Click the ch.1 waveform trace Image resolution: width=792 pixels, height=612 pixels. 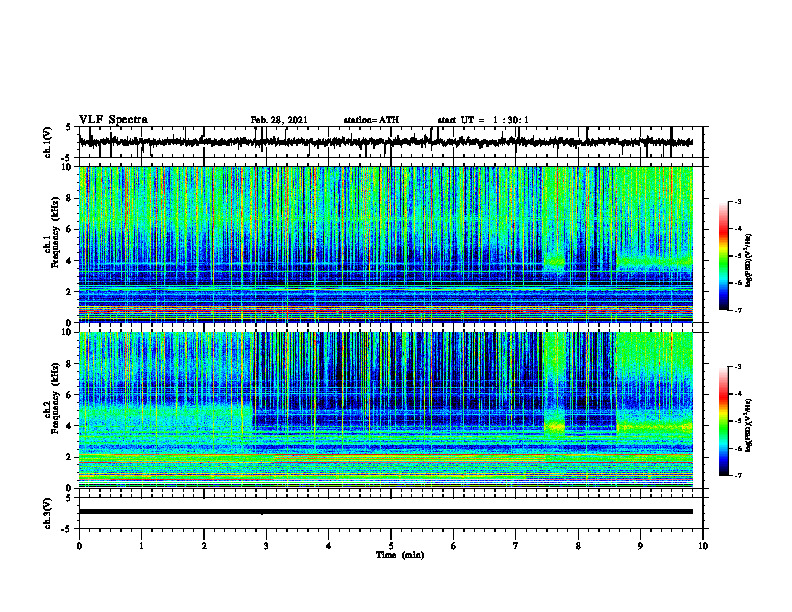[x=385, y=142]
